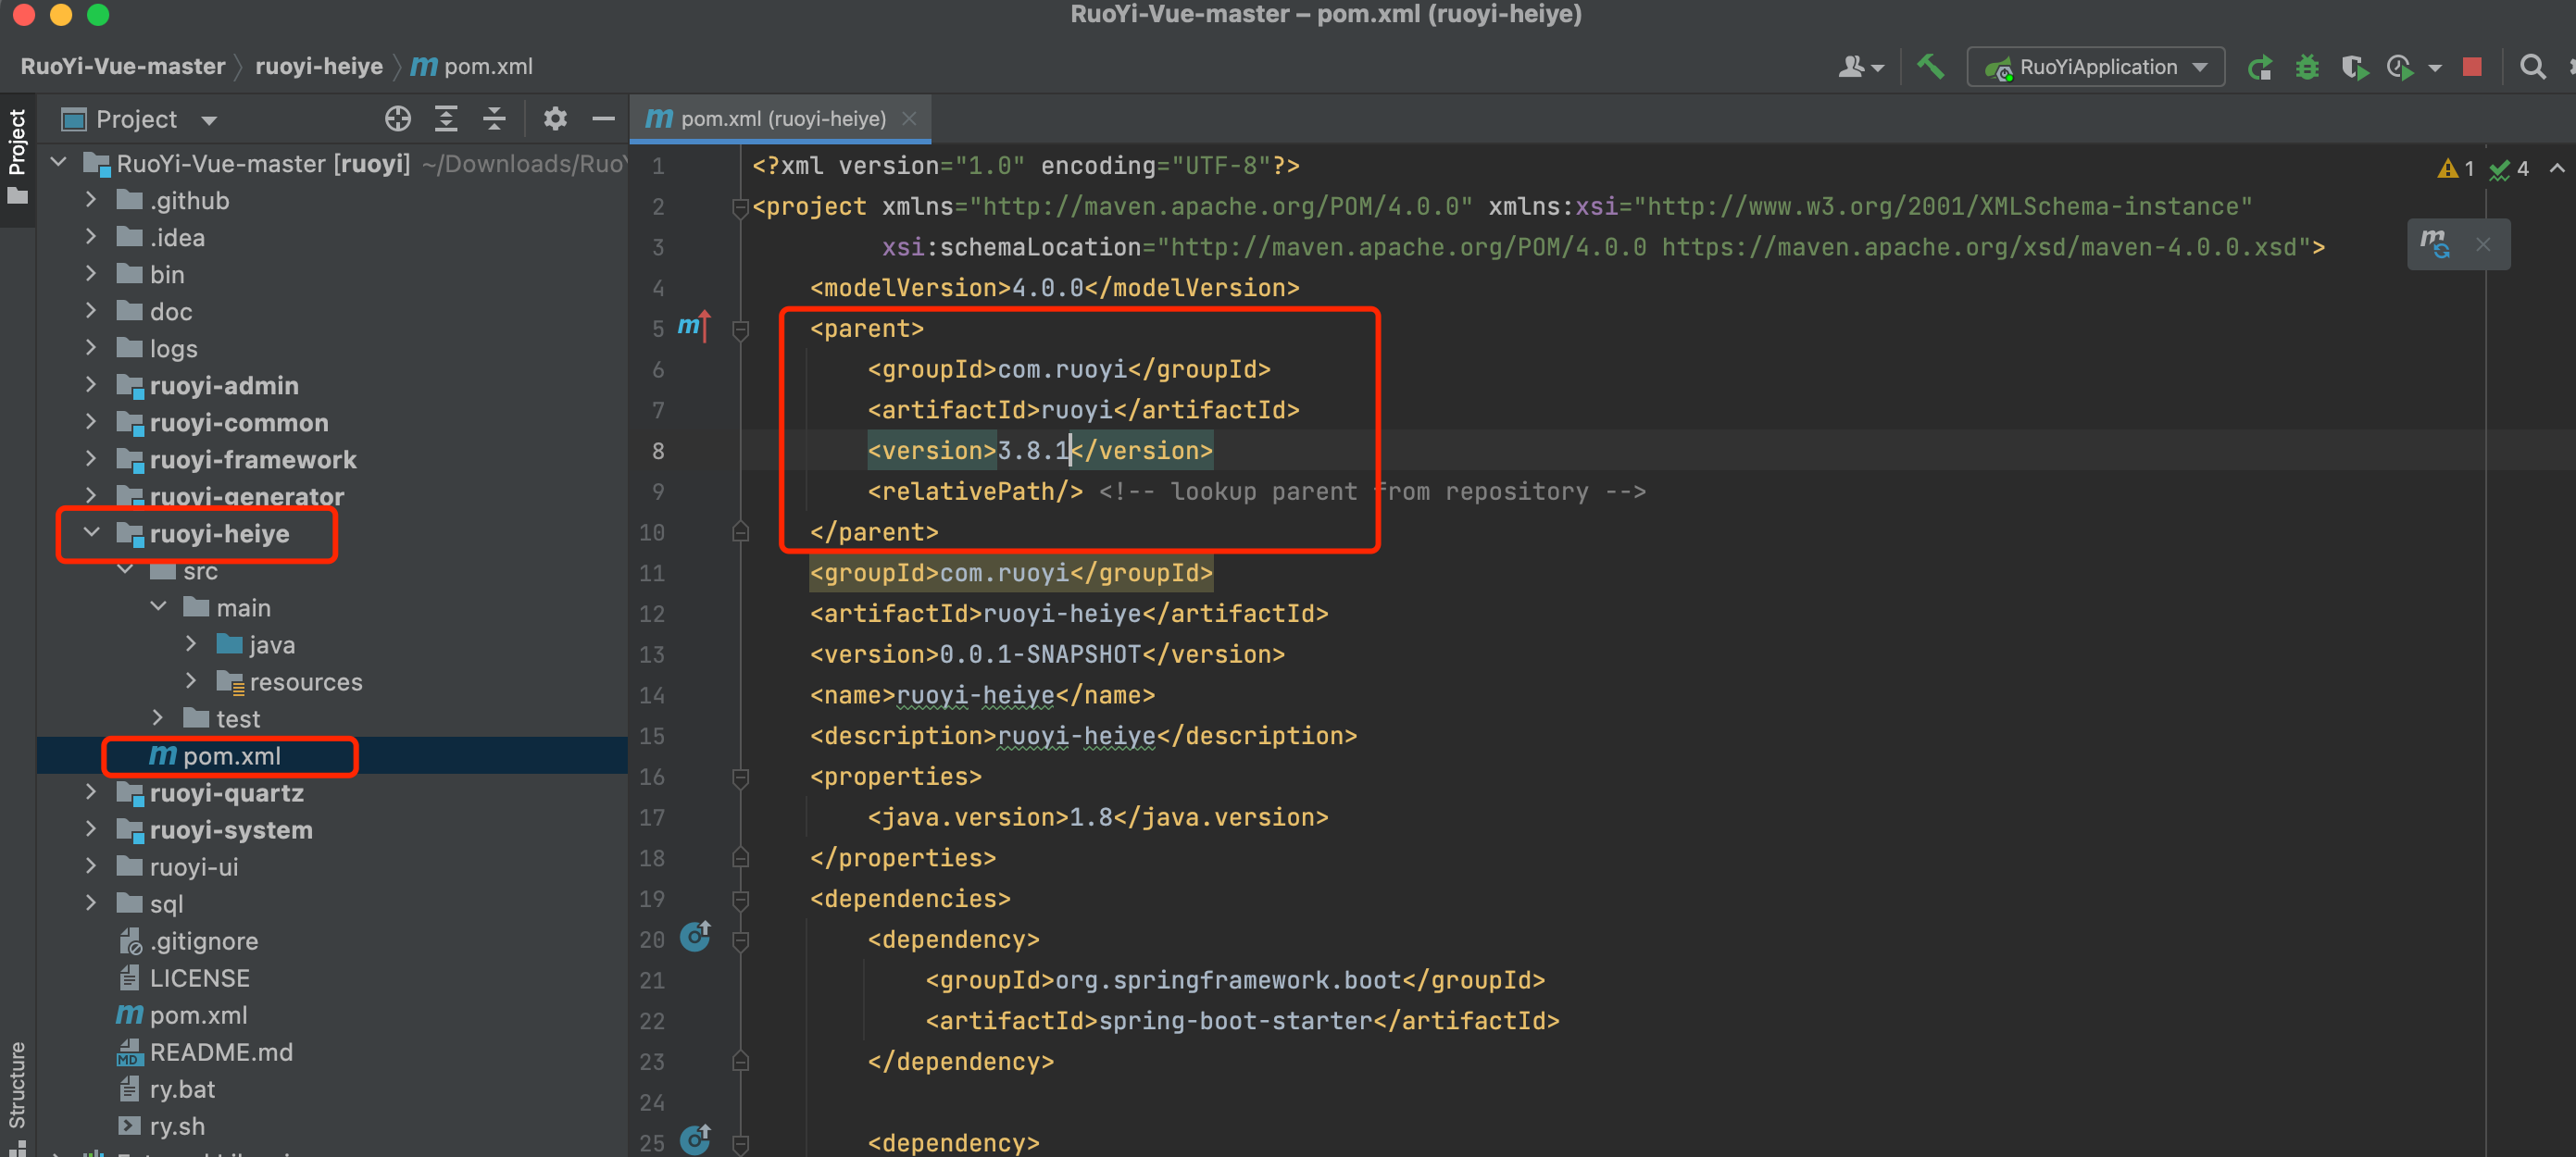The height and width of the screenshot is (1157, 2576).
Task: Expand the .github folder
Action: coord(91,199)
